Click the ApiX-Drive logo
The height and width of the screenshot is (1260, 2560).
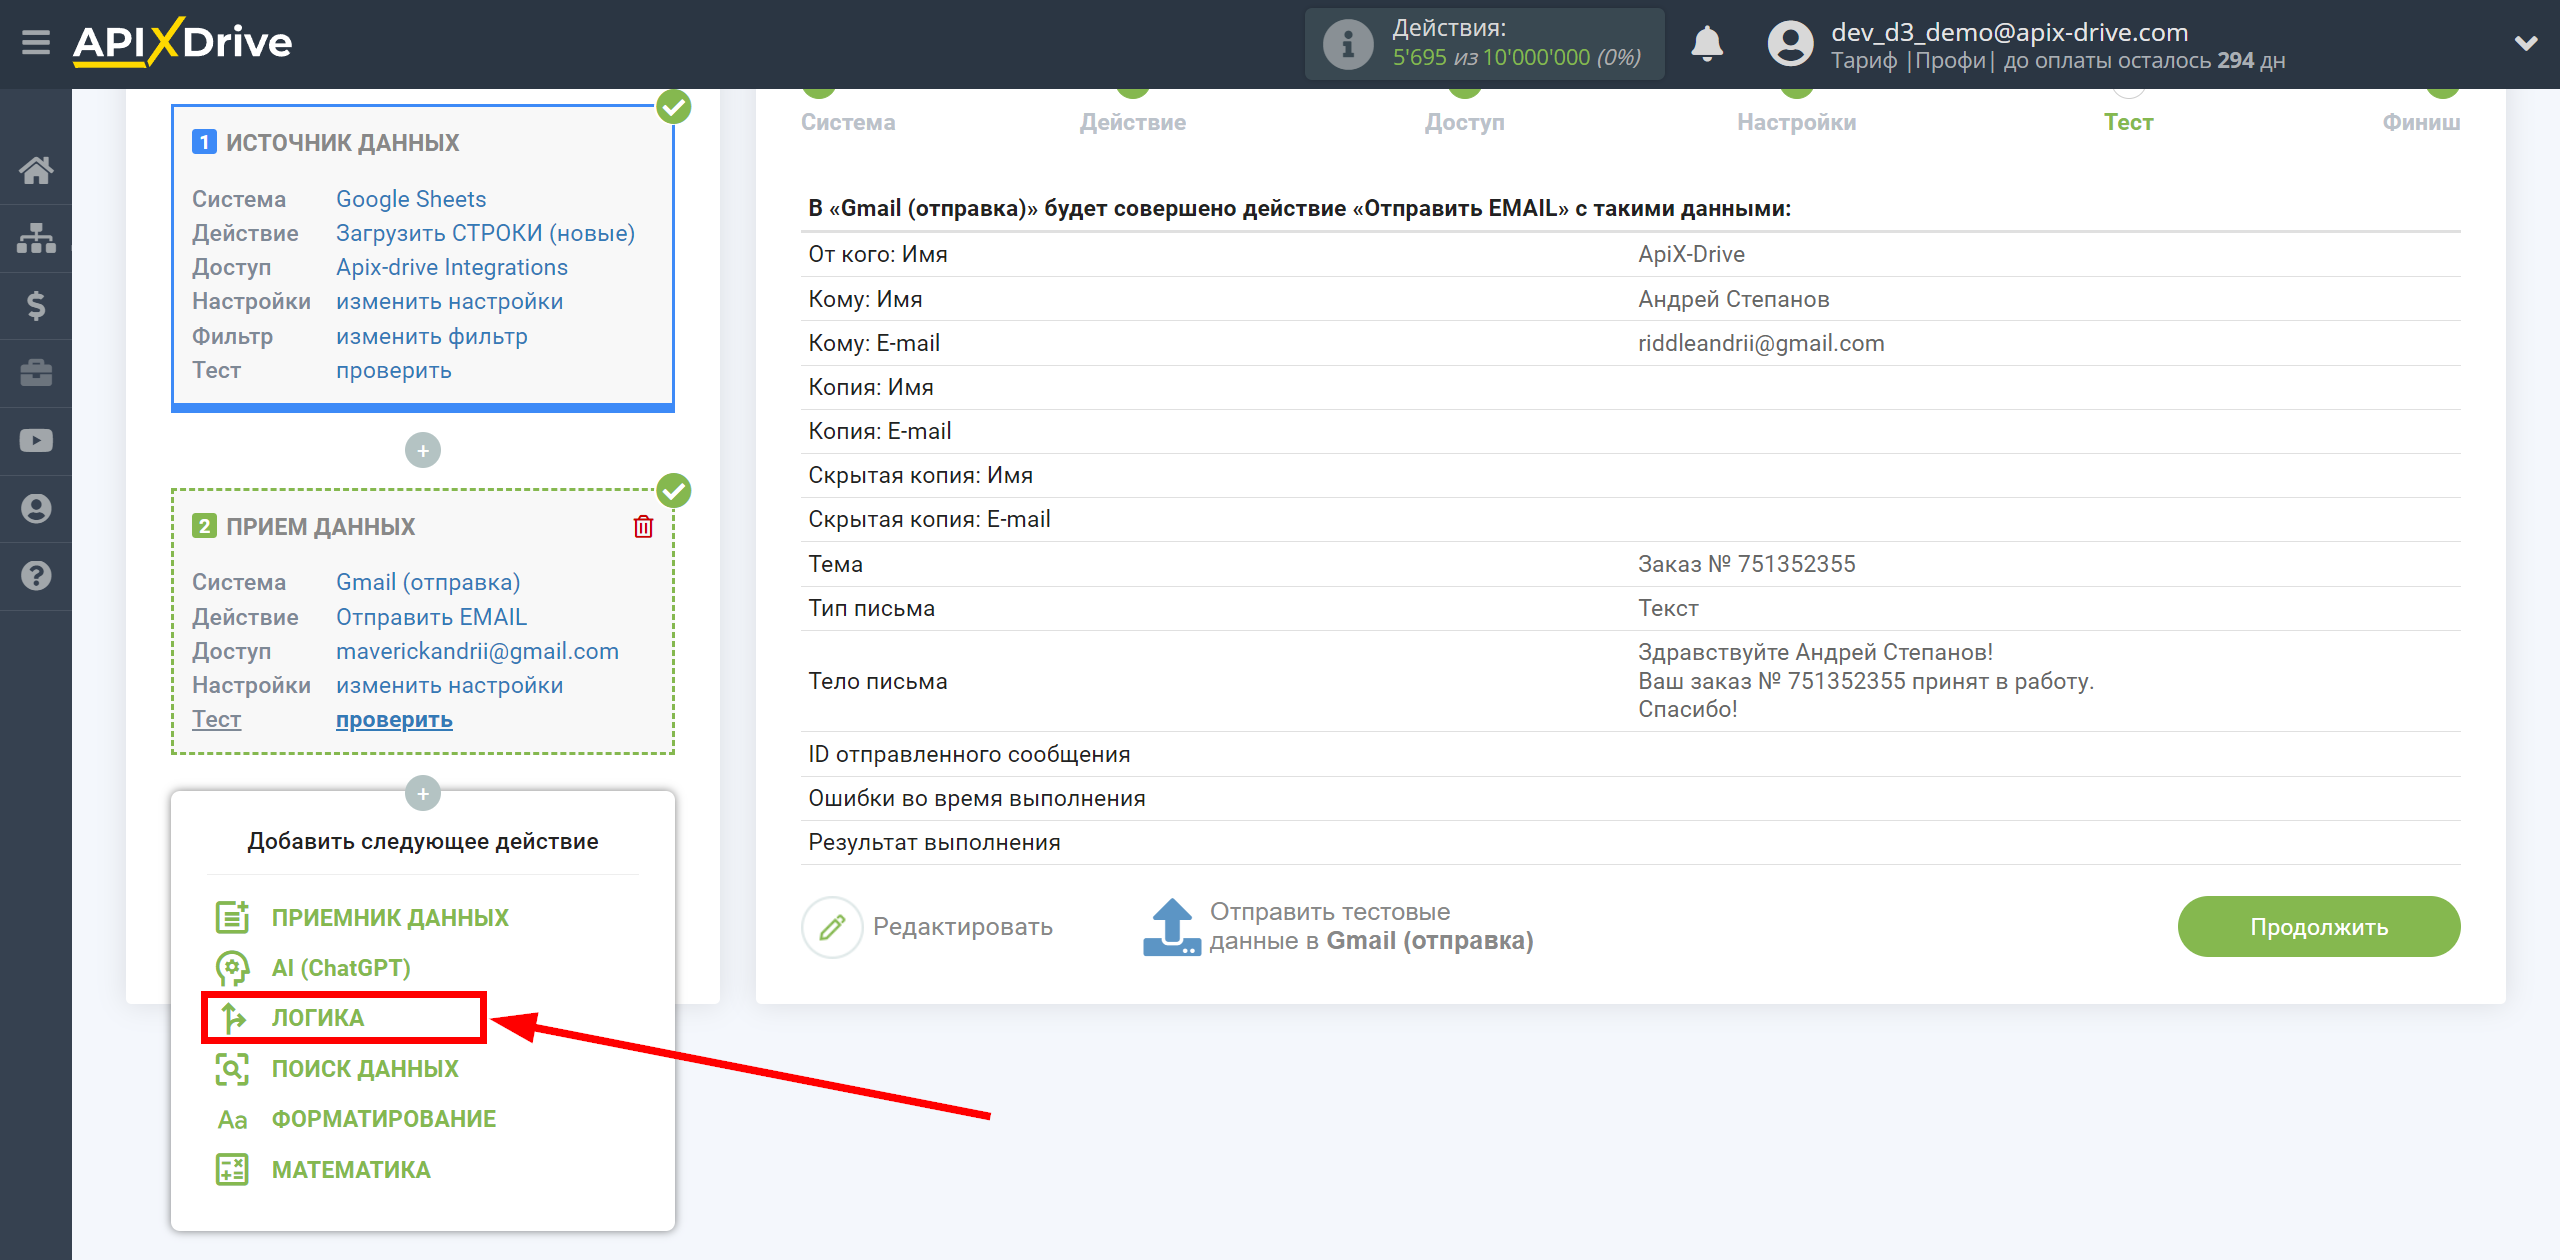(183, 43)
